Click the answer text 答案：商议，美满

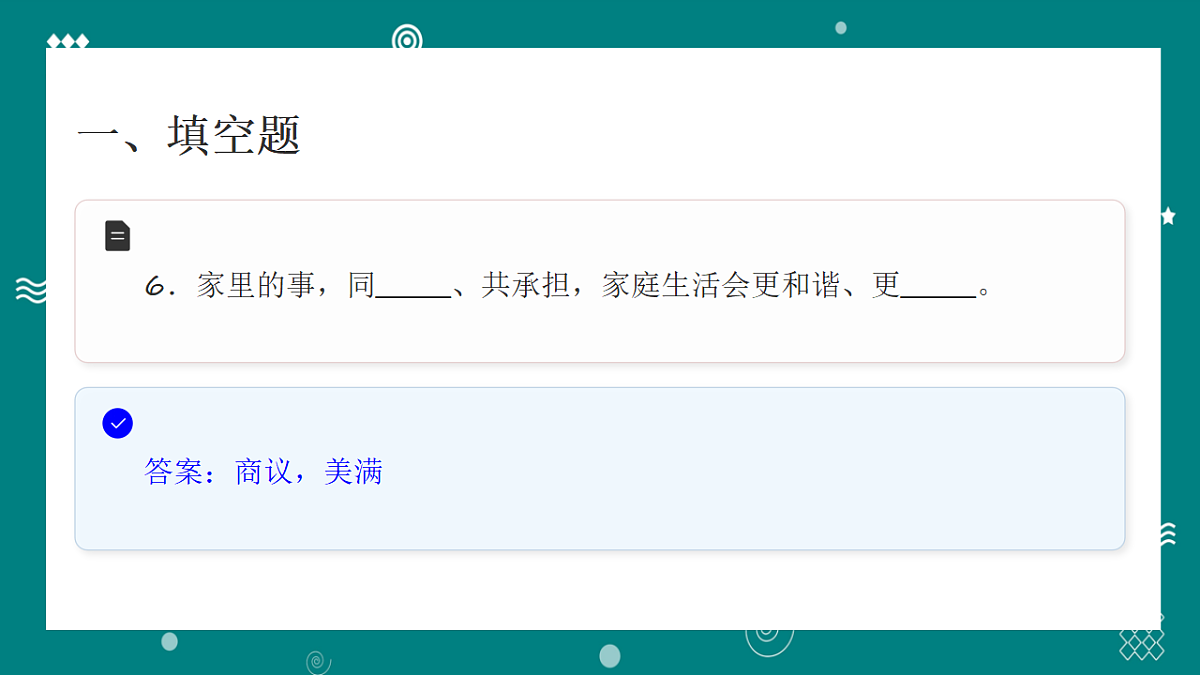264,471
